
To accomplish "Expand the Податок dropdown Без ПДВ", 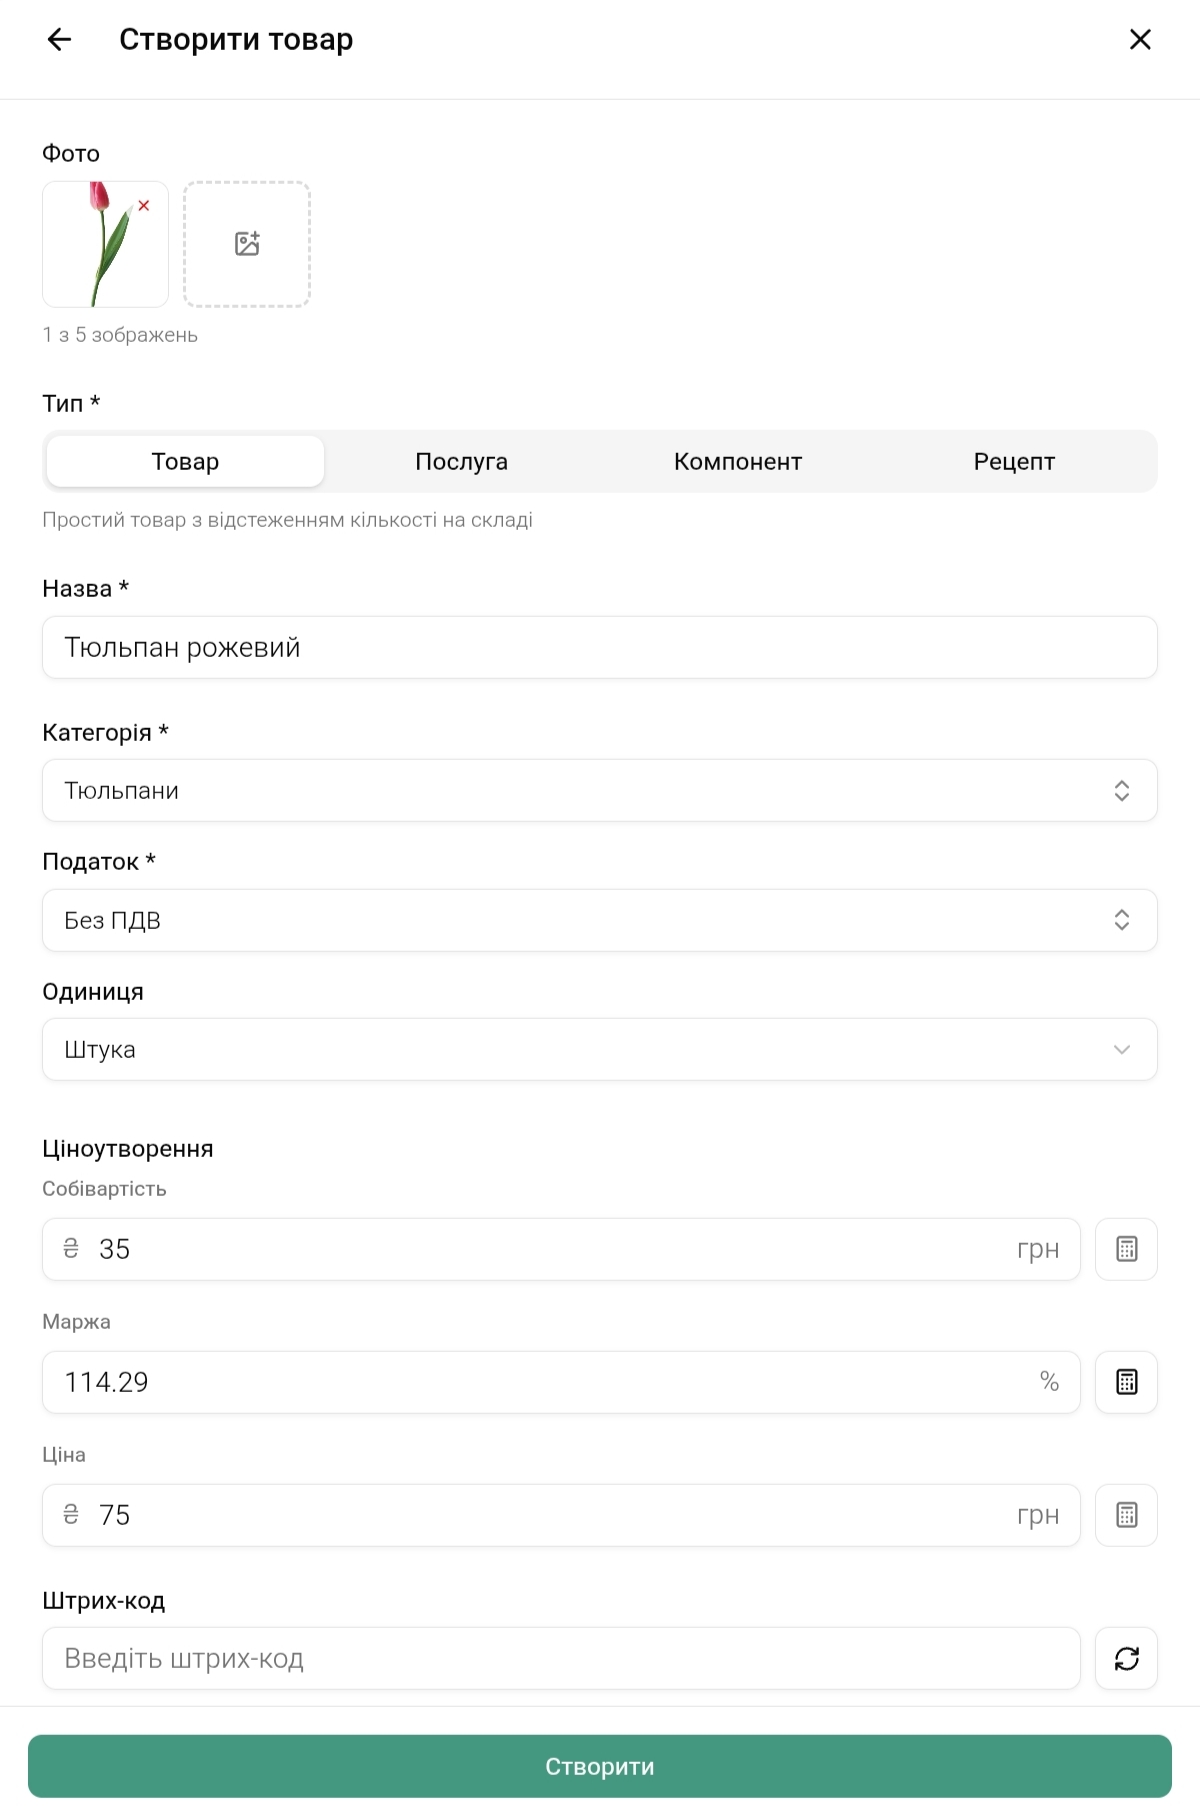I will click(x=600, y=920).
